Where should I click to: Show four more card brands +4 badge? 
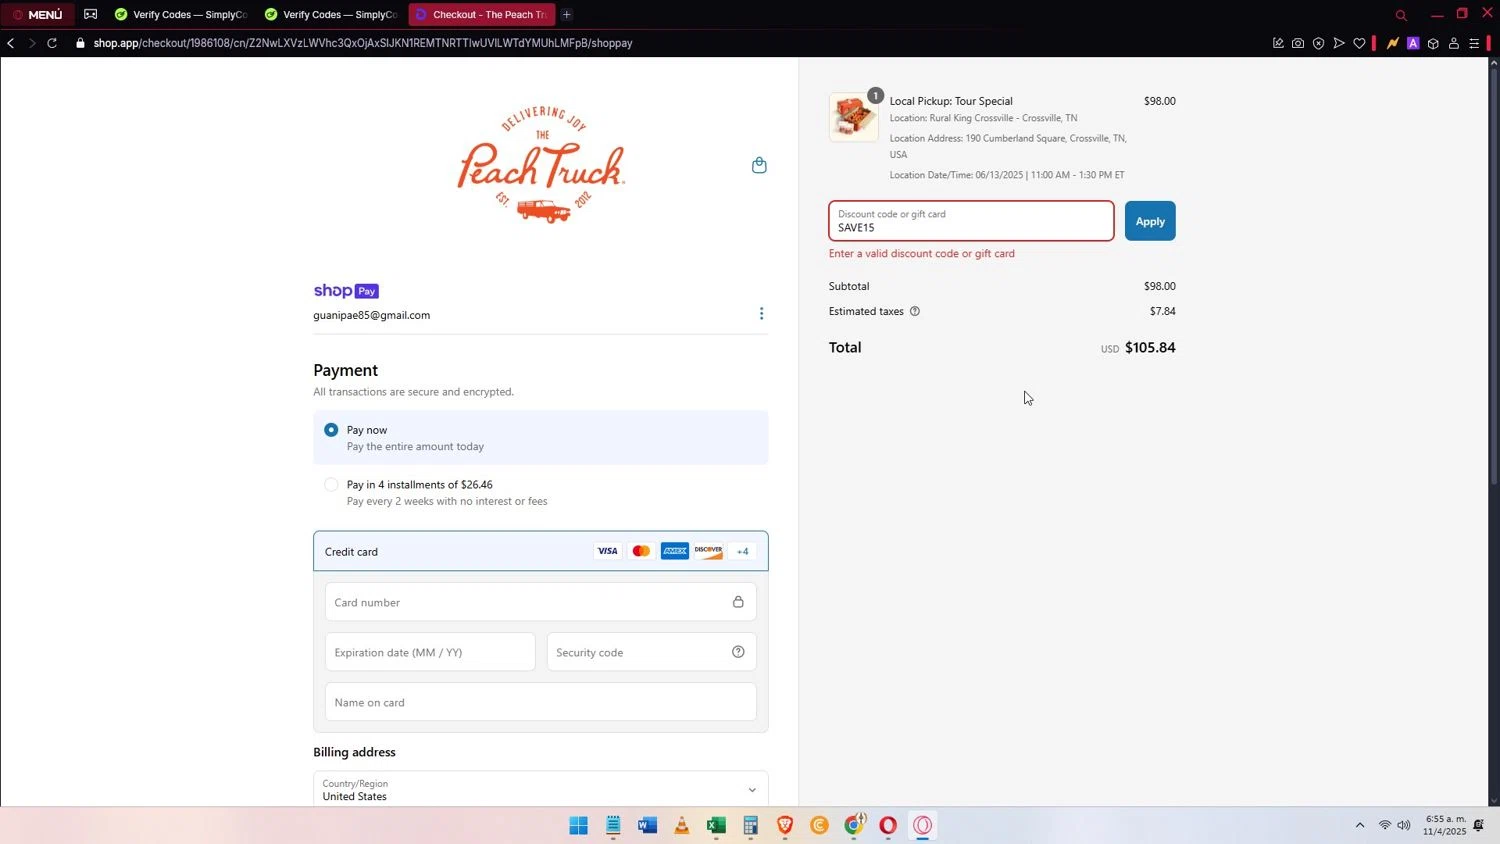pyautogui.click(x=742, y=551)
